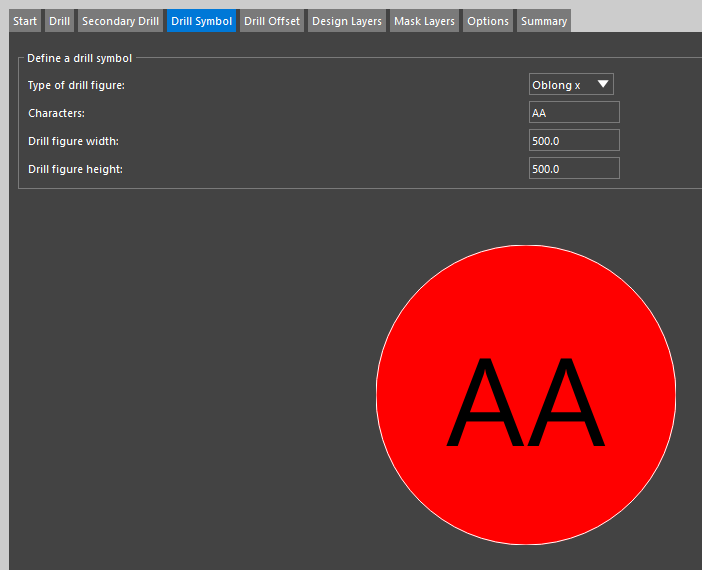Focus the Drill figure width field

(574, 141)
